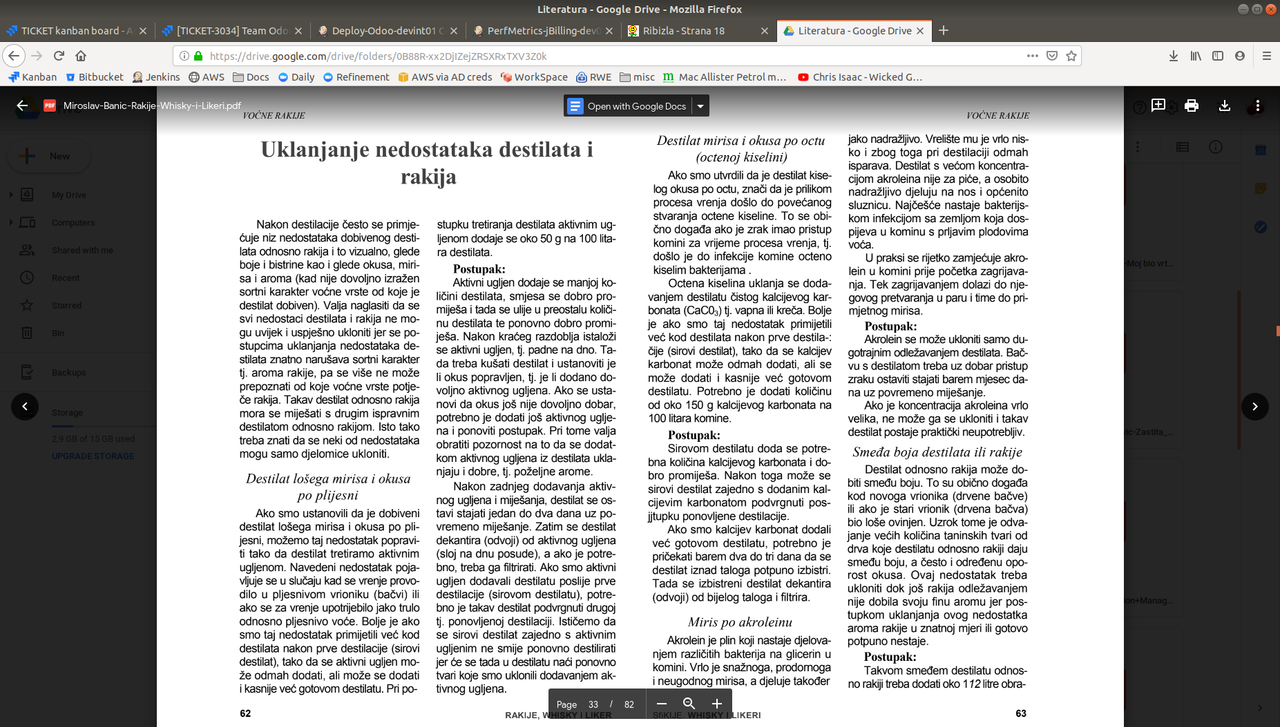Image resolution: width=1280 pixels, height=727 pixels.
Task: Open Firefox account icon
Action: tap(1238, 56)
